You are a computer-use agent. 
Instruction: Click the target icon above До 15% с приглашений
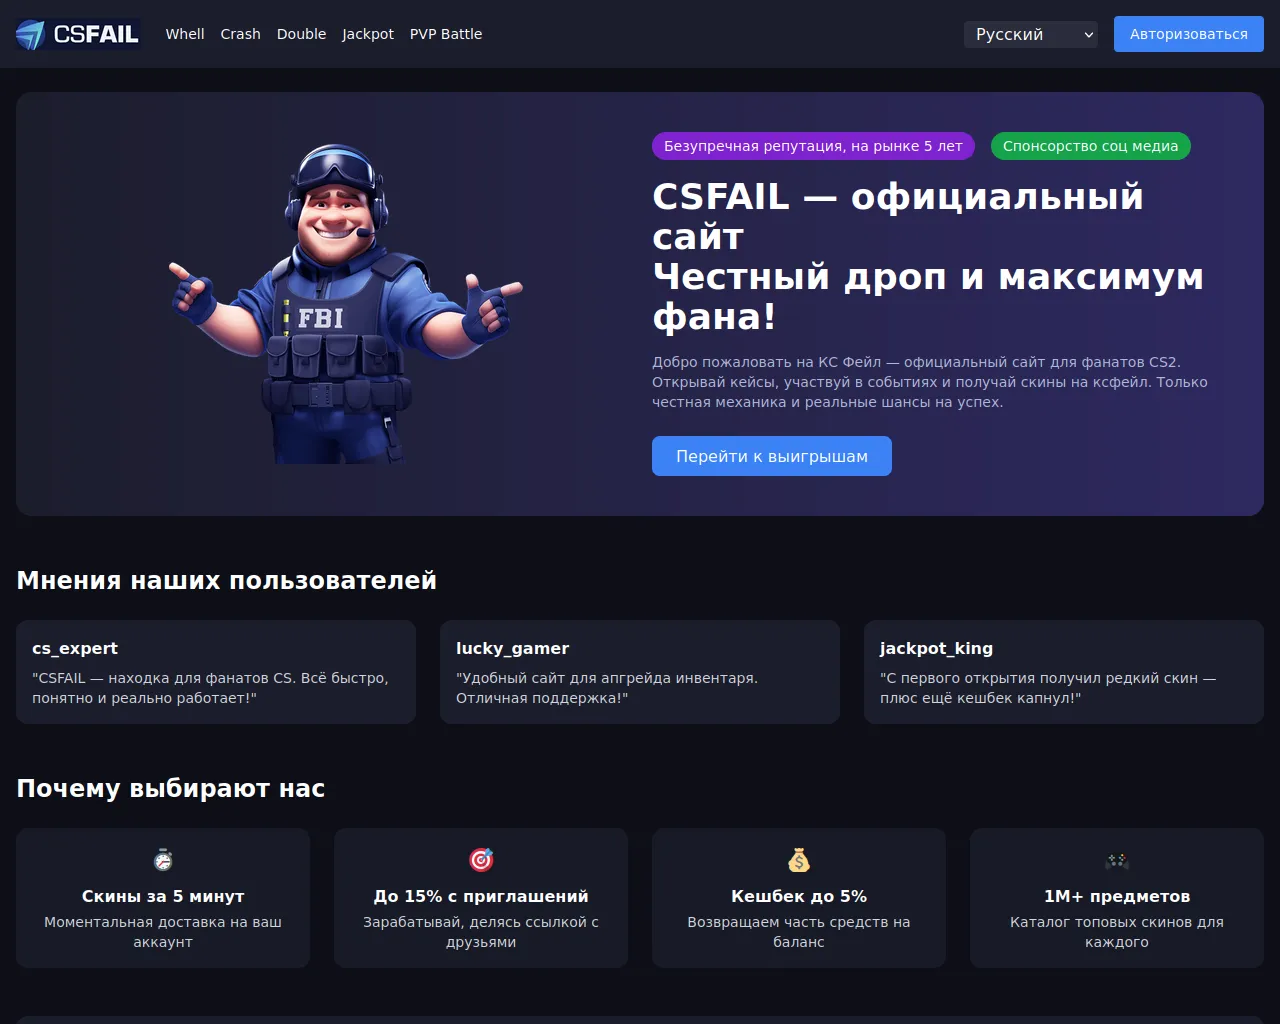coord(481,860)
